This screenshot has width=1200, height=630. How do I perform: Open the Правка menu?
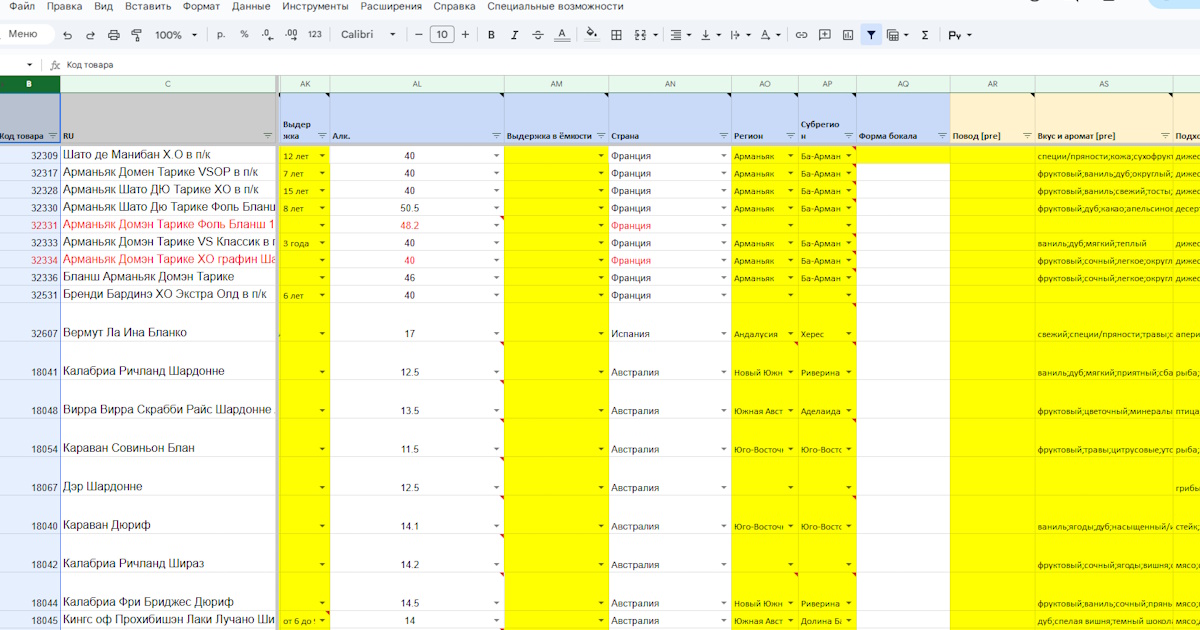point(65,7)
